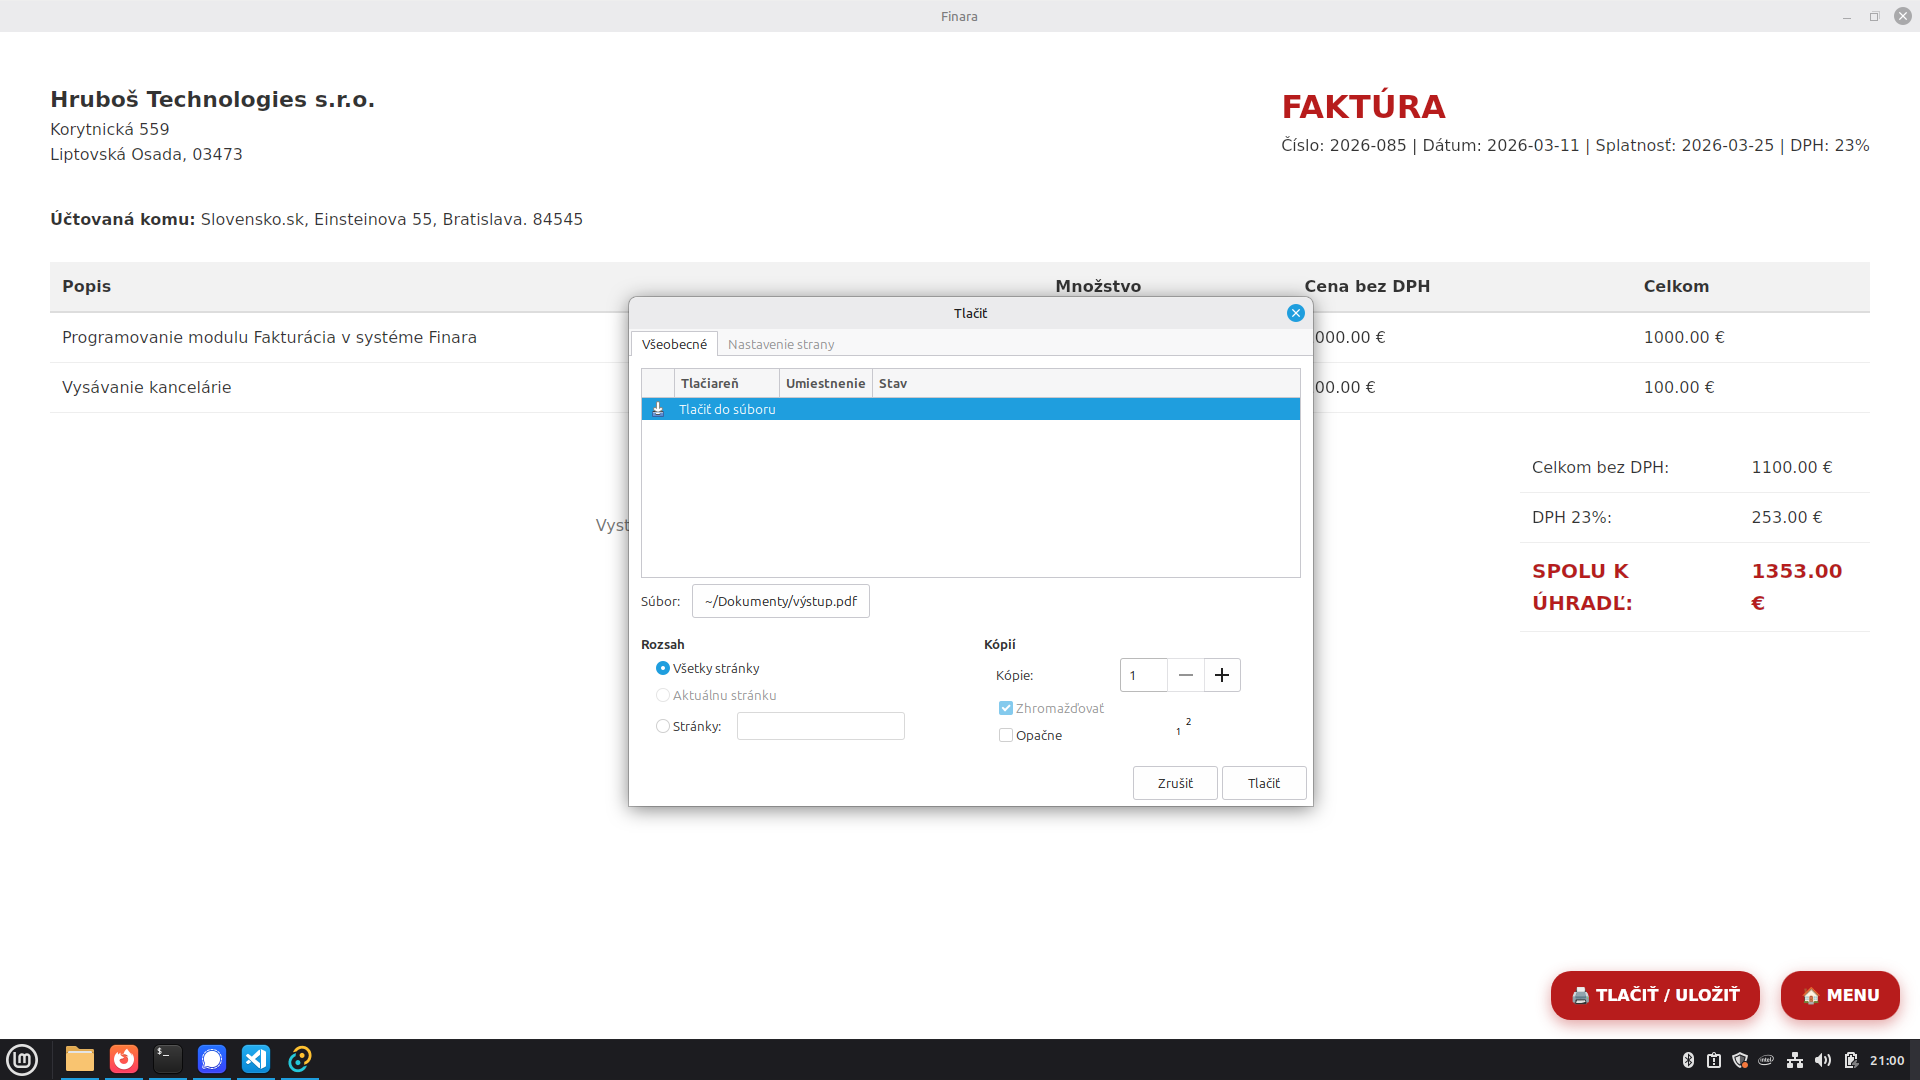The image size is (1920, 1080).
Task: Open the terminal from the taskbar
Action: (x=167, y=1059)
